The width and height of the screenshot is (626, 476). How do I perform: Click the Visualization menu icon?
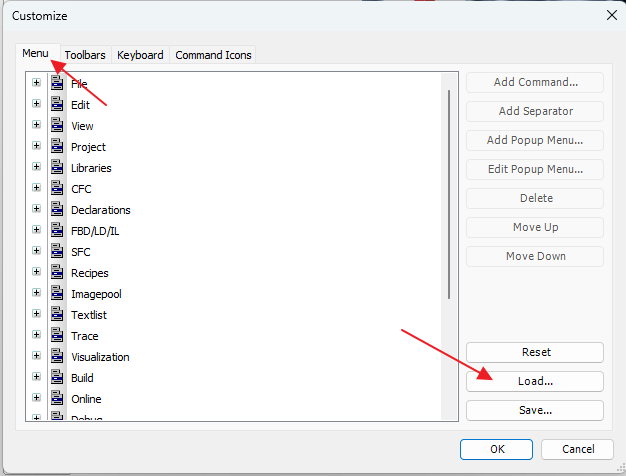(57, 356)
